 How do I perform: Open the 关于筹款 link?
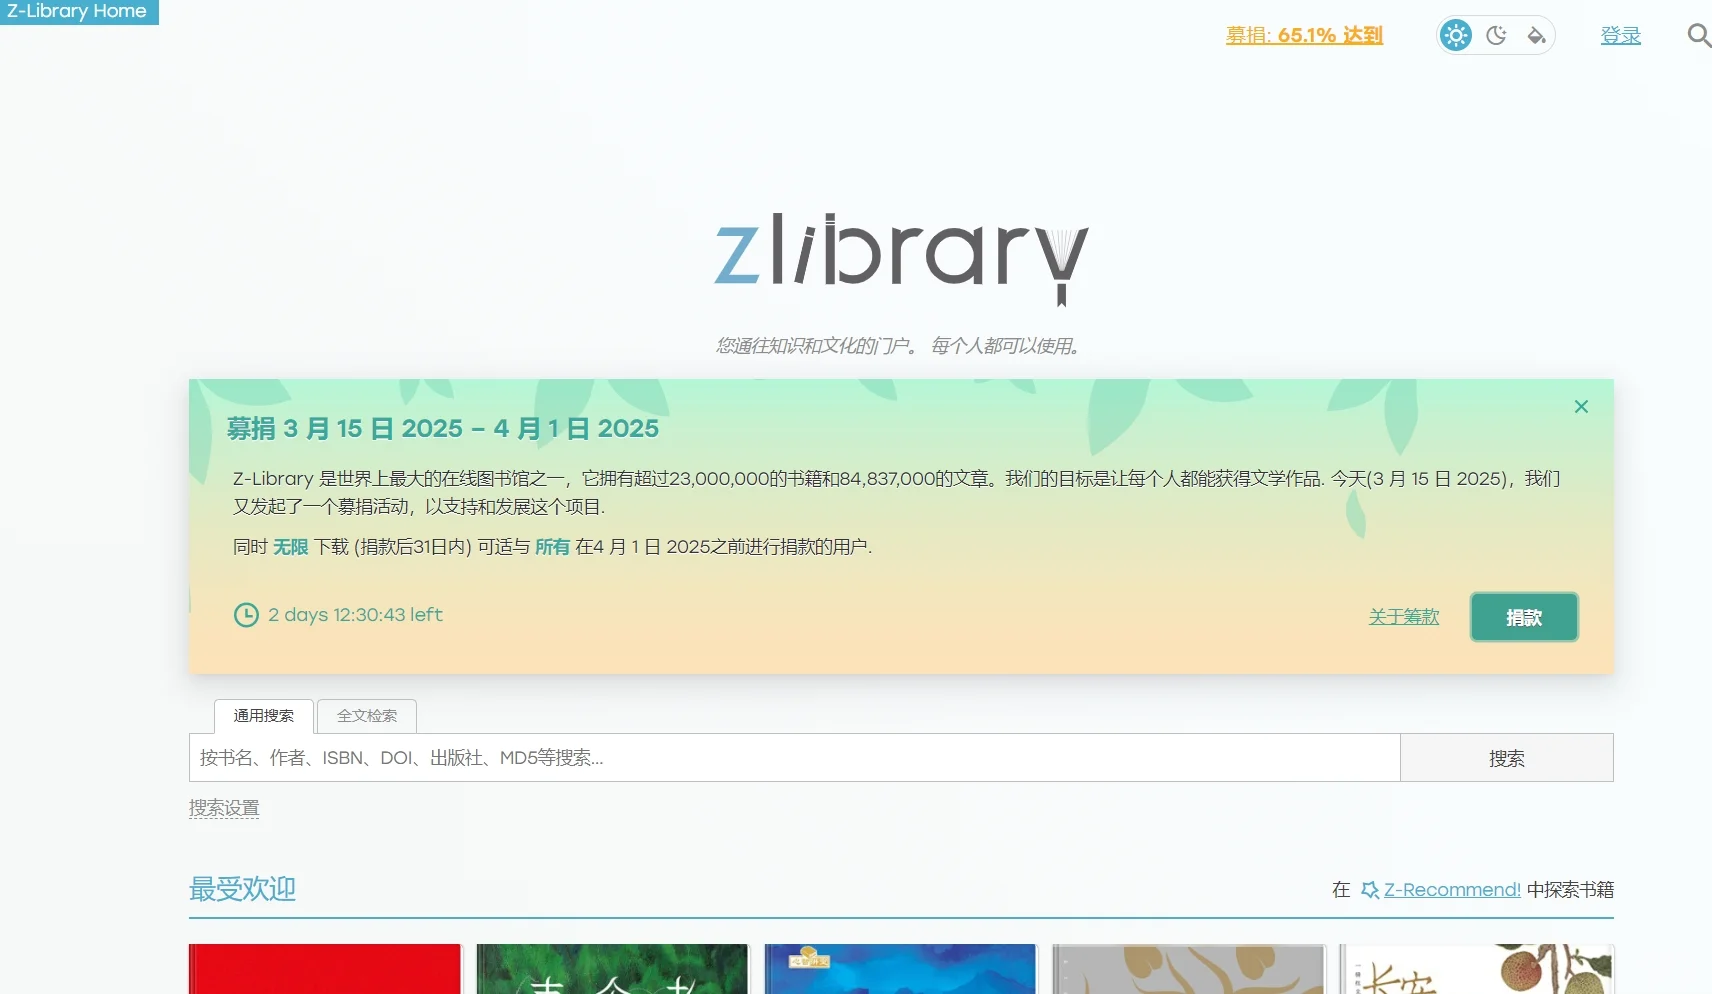pos(1403,617)
